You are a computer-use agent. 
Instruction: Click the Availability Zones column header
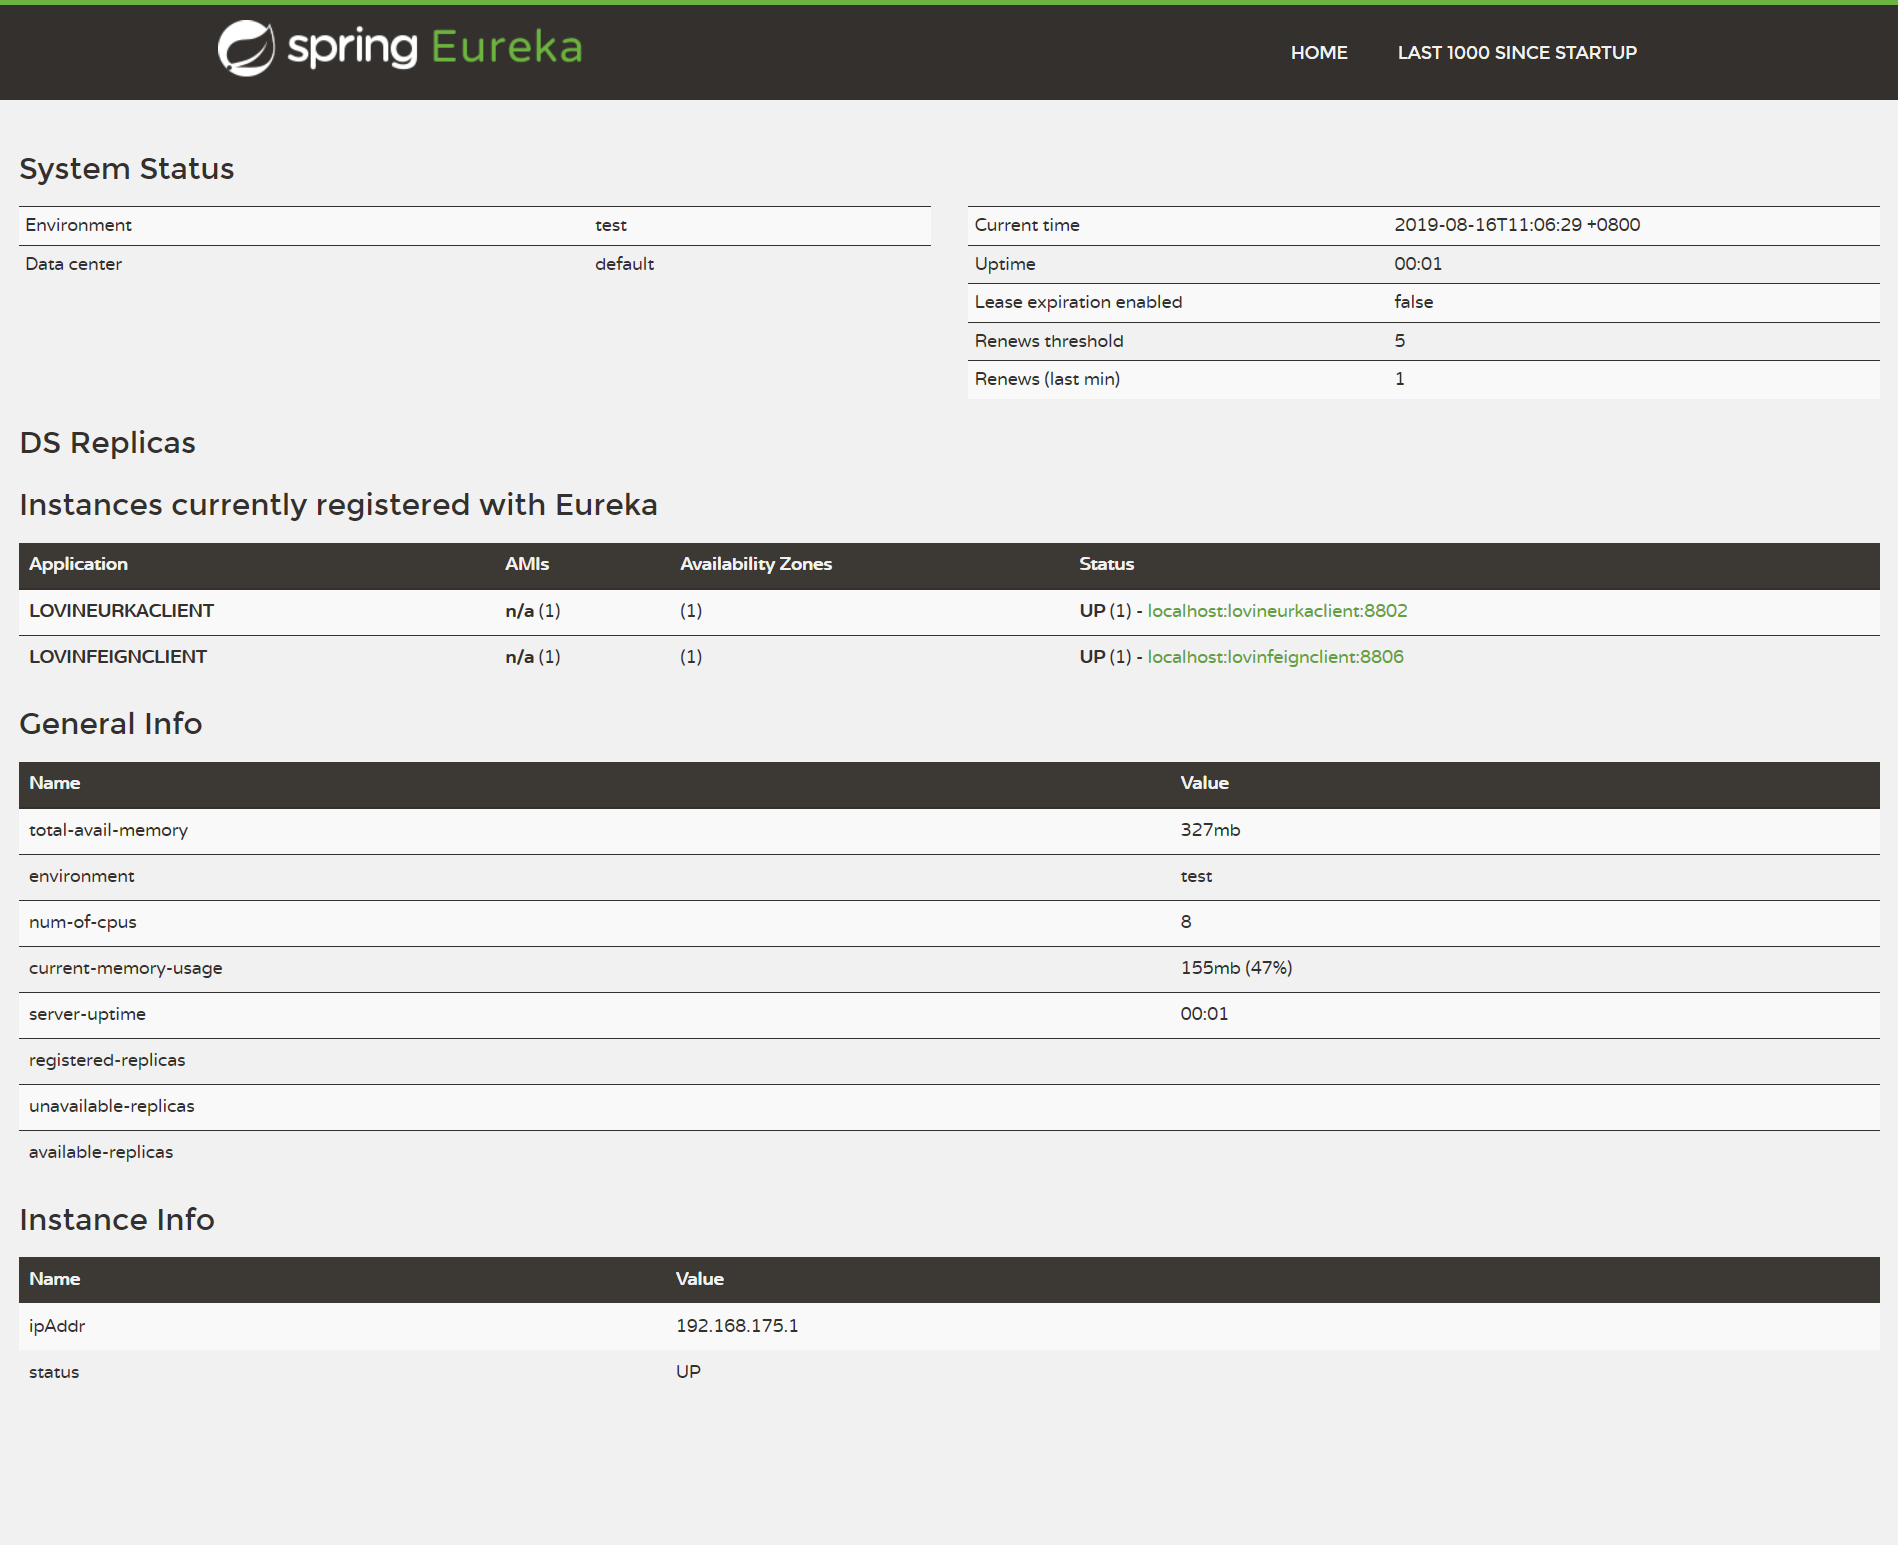(756, 564)
